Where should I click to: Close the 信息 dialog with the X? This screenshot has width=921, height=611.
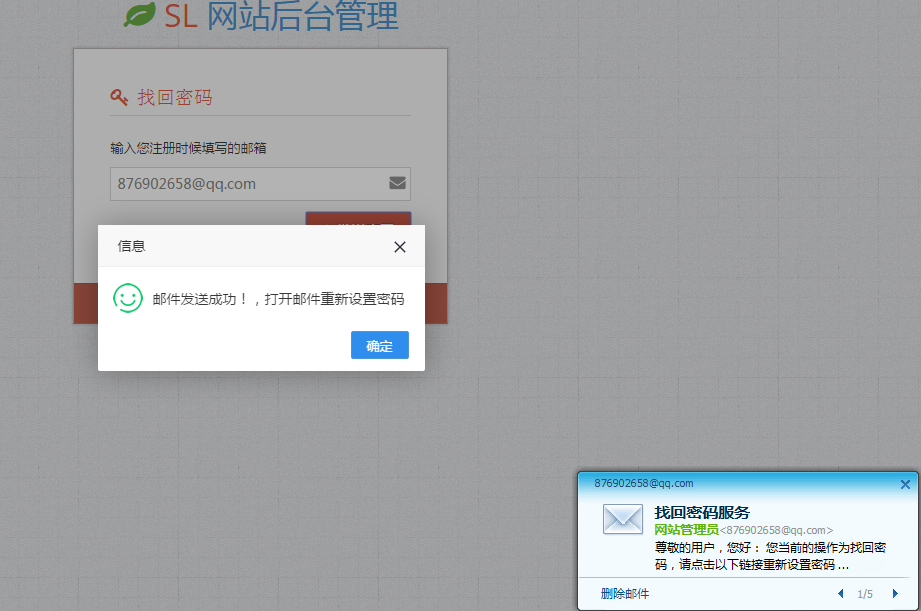click(400, 247)
